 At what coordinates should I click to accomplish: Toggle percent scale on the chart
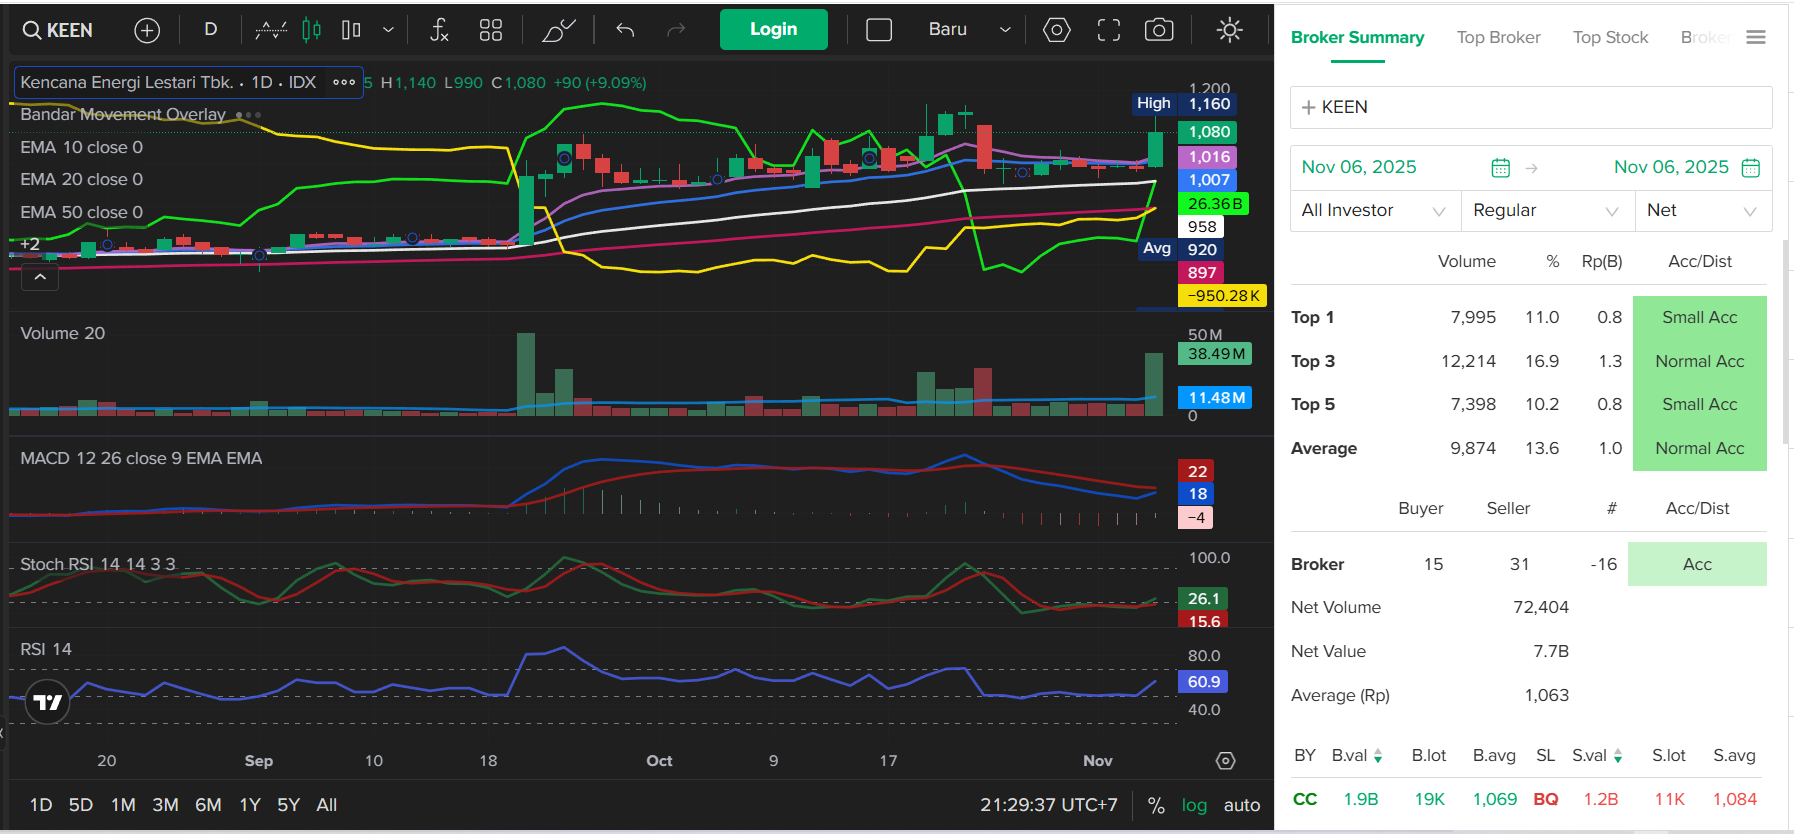pyautogui.click(x=1156, y=805)
